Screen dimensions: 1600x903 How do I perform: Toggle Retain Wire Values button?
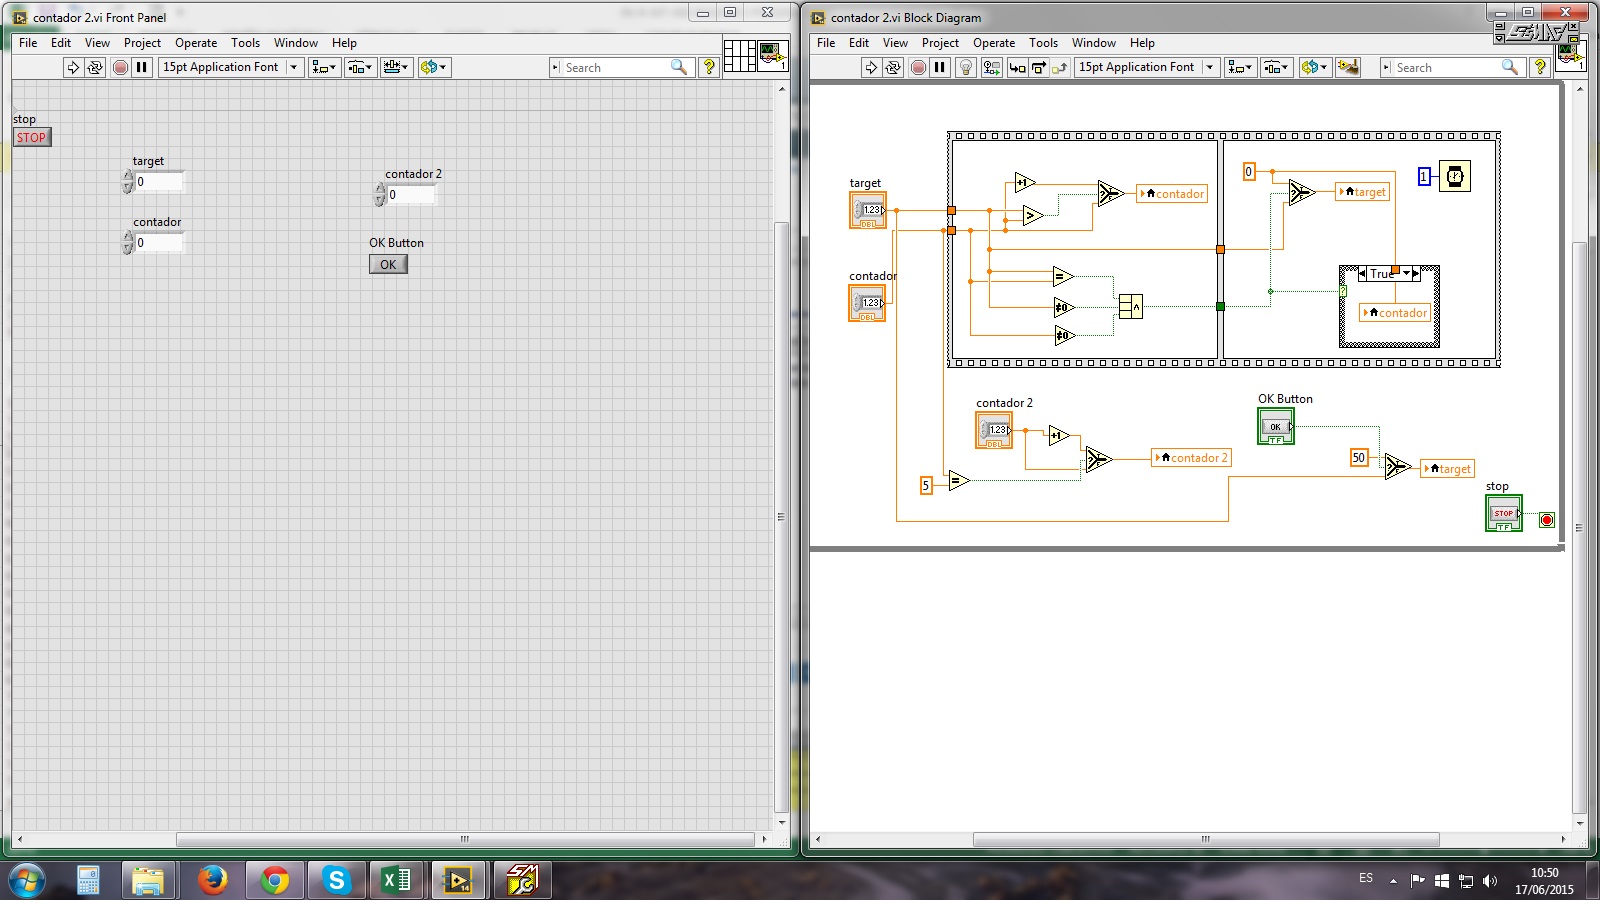point(991,67)
